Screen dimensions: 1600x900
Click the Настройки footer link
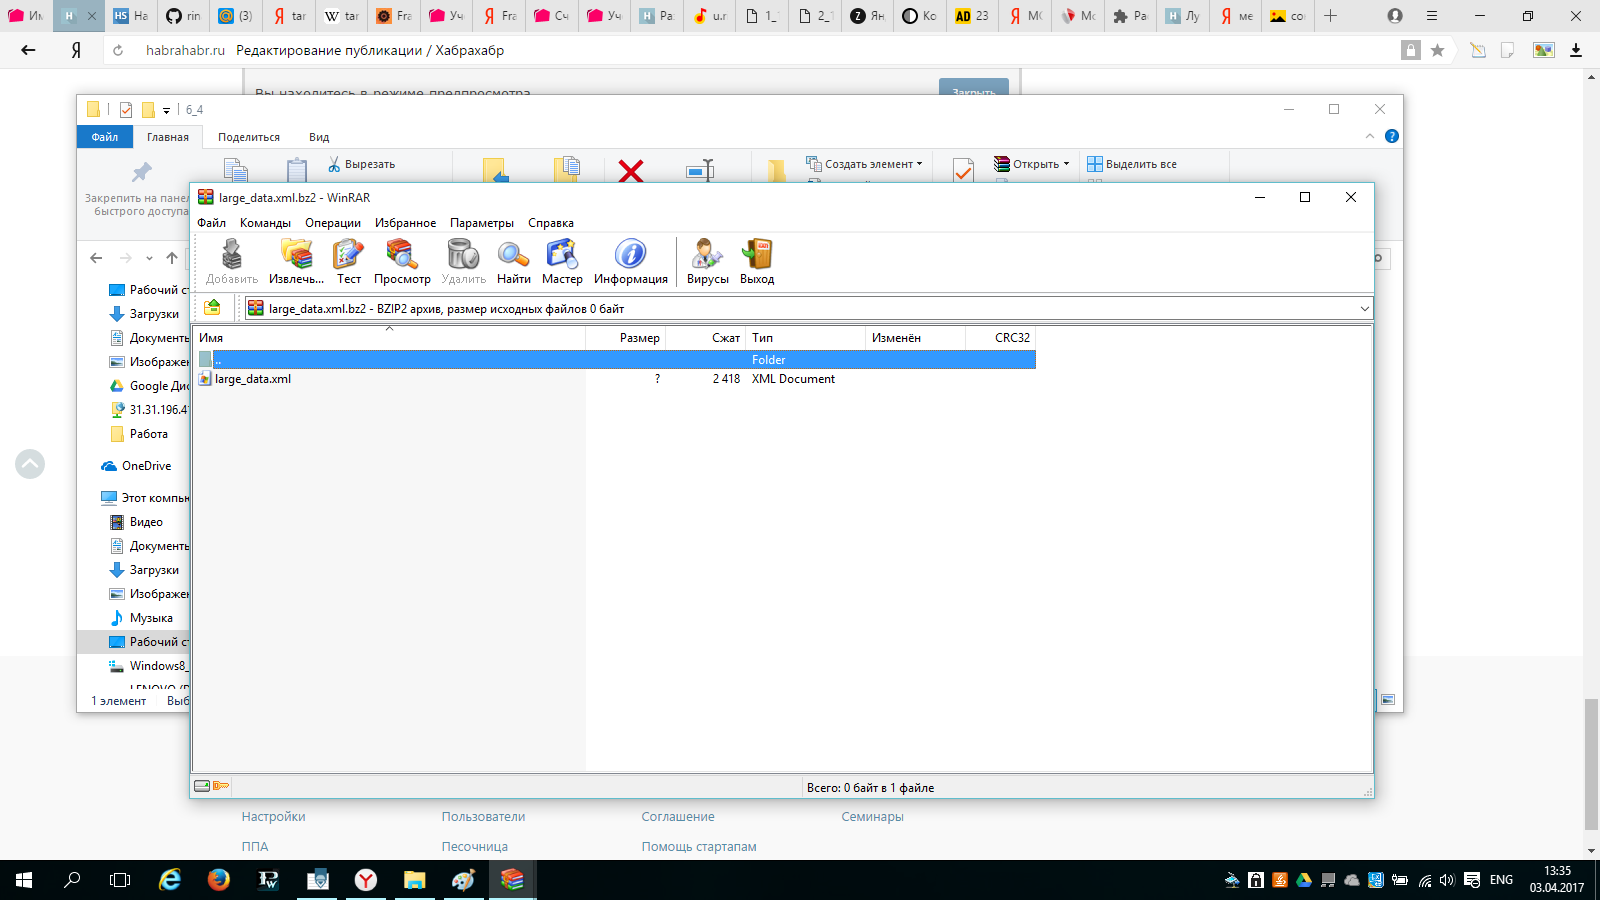(273, 817)
